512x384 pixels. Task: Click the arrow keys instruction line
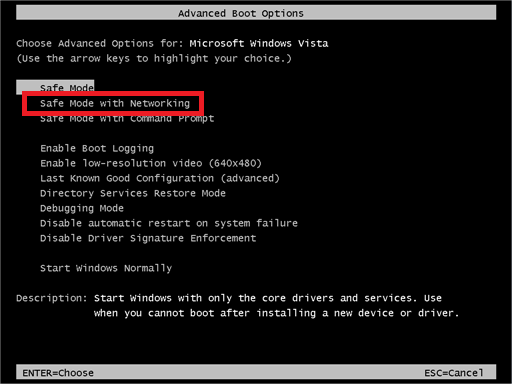click(154, 59)
